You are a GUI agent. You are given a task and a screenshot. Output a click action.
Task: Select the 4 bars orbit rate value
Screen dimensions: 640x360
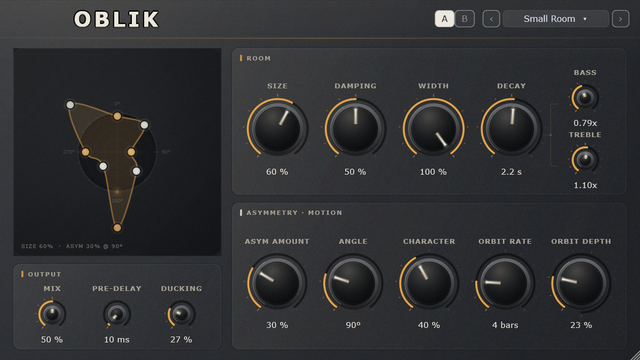pos(505,325)
